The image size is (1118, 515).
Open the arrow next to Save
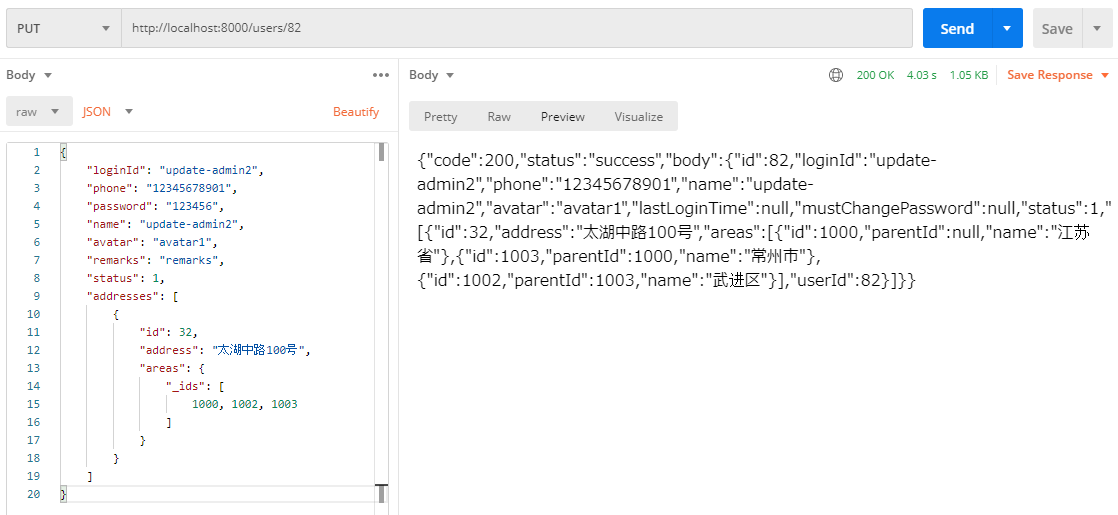pyautogui.click(x=1096, y=29)
